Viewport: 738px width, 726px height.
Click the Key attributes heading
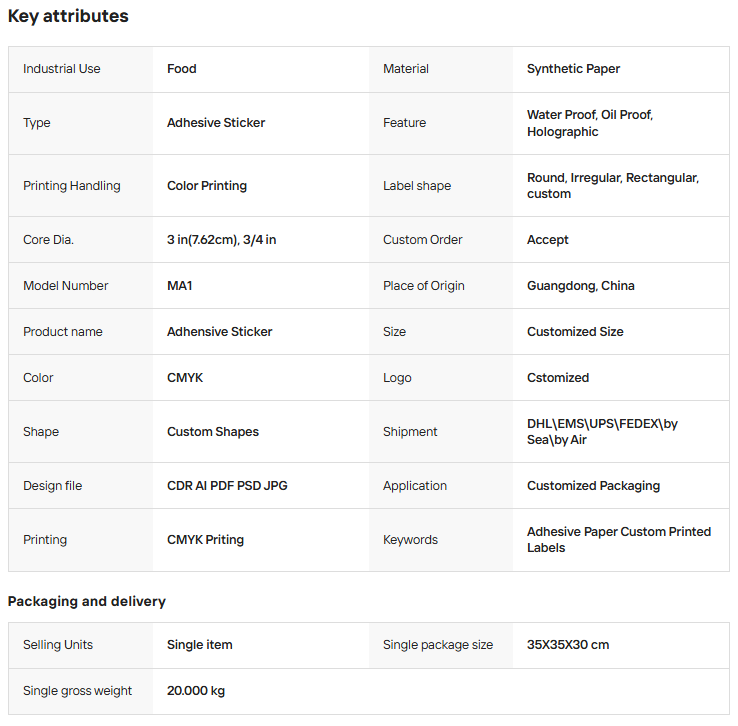tap(68, 16)
